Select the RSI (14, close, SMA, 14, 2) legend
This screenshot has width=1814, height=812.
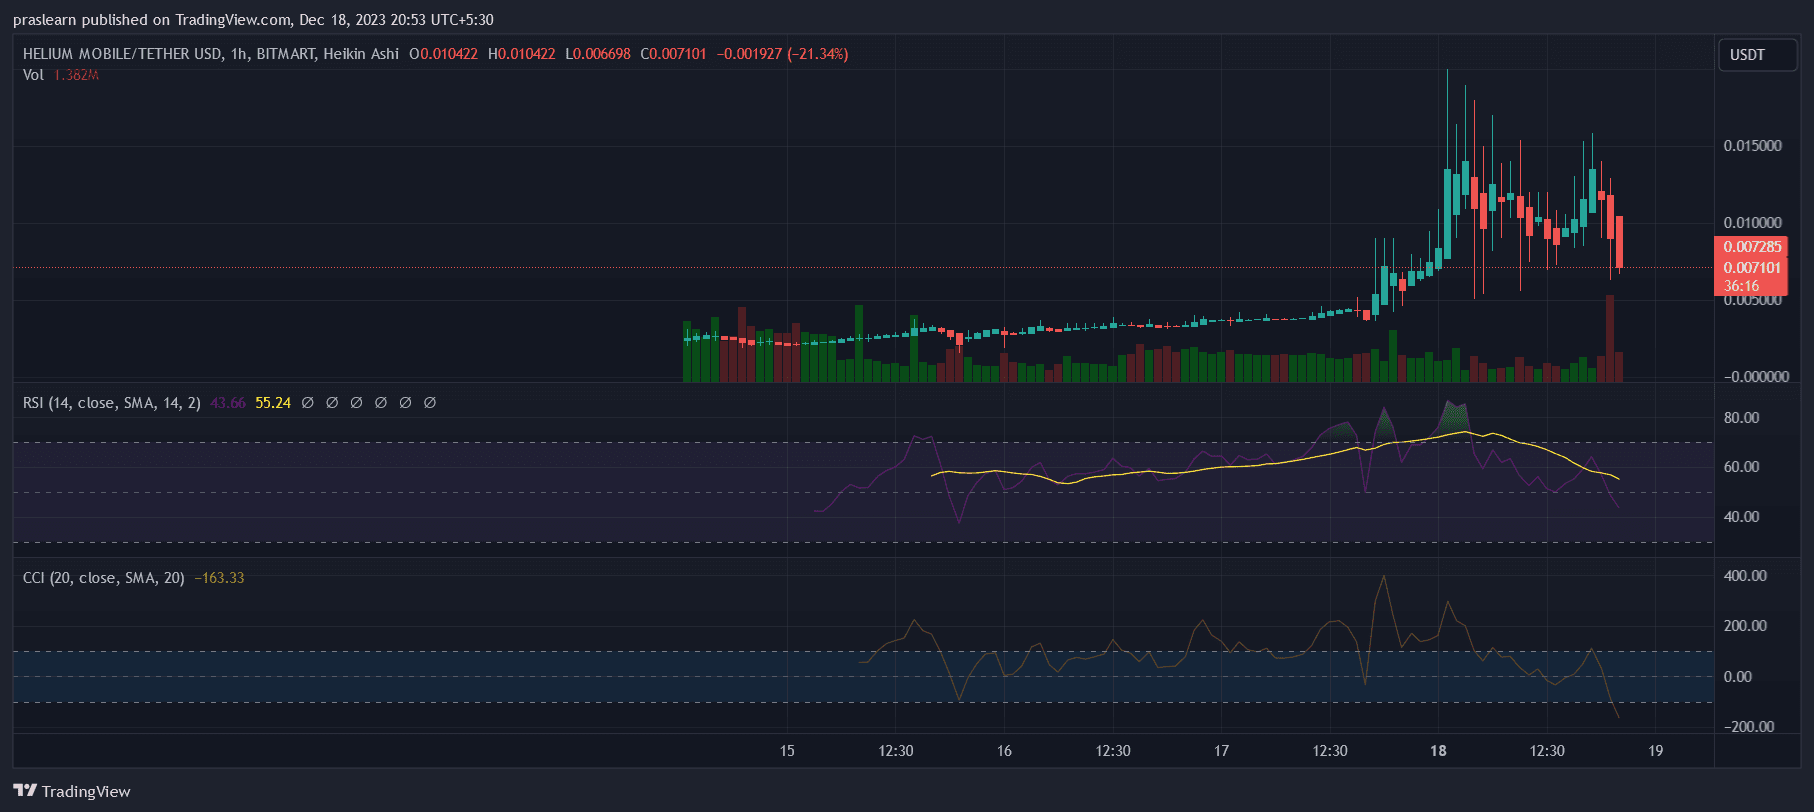(x=112, y=403)
